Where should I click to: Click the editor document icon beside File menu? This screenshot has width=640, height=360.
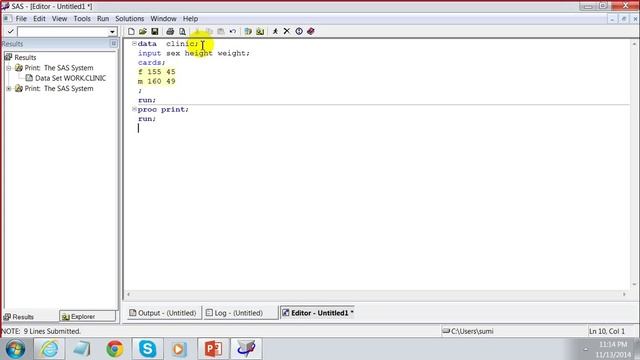pyautogui.click(x=7, y=19)
